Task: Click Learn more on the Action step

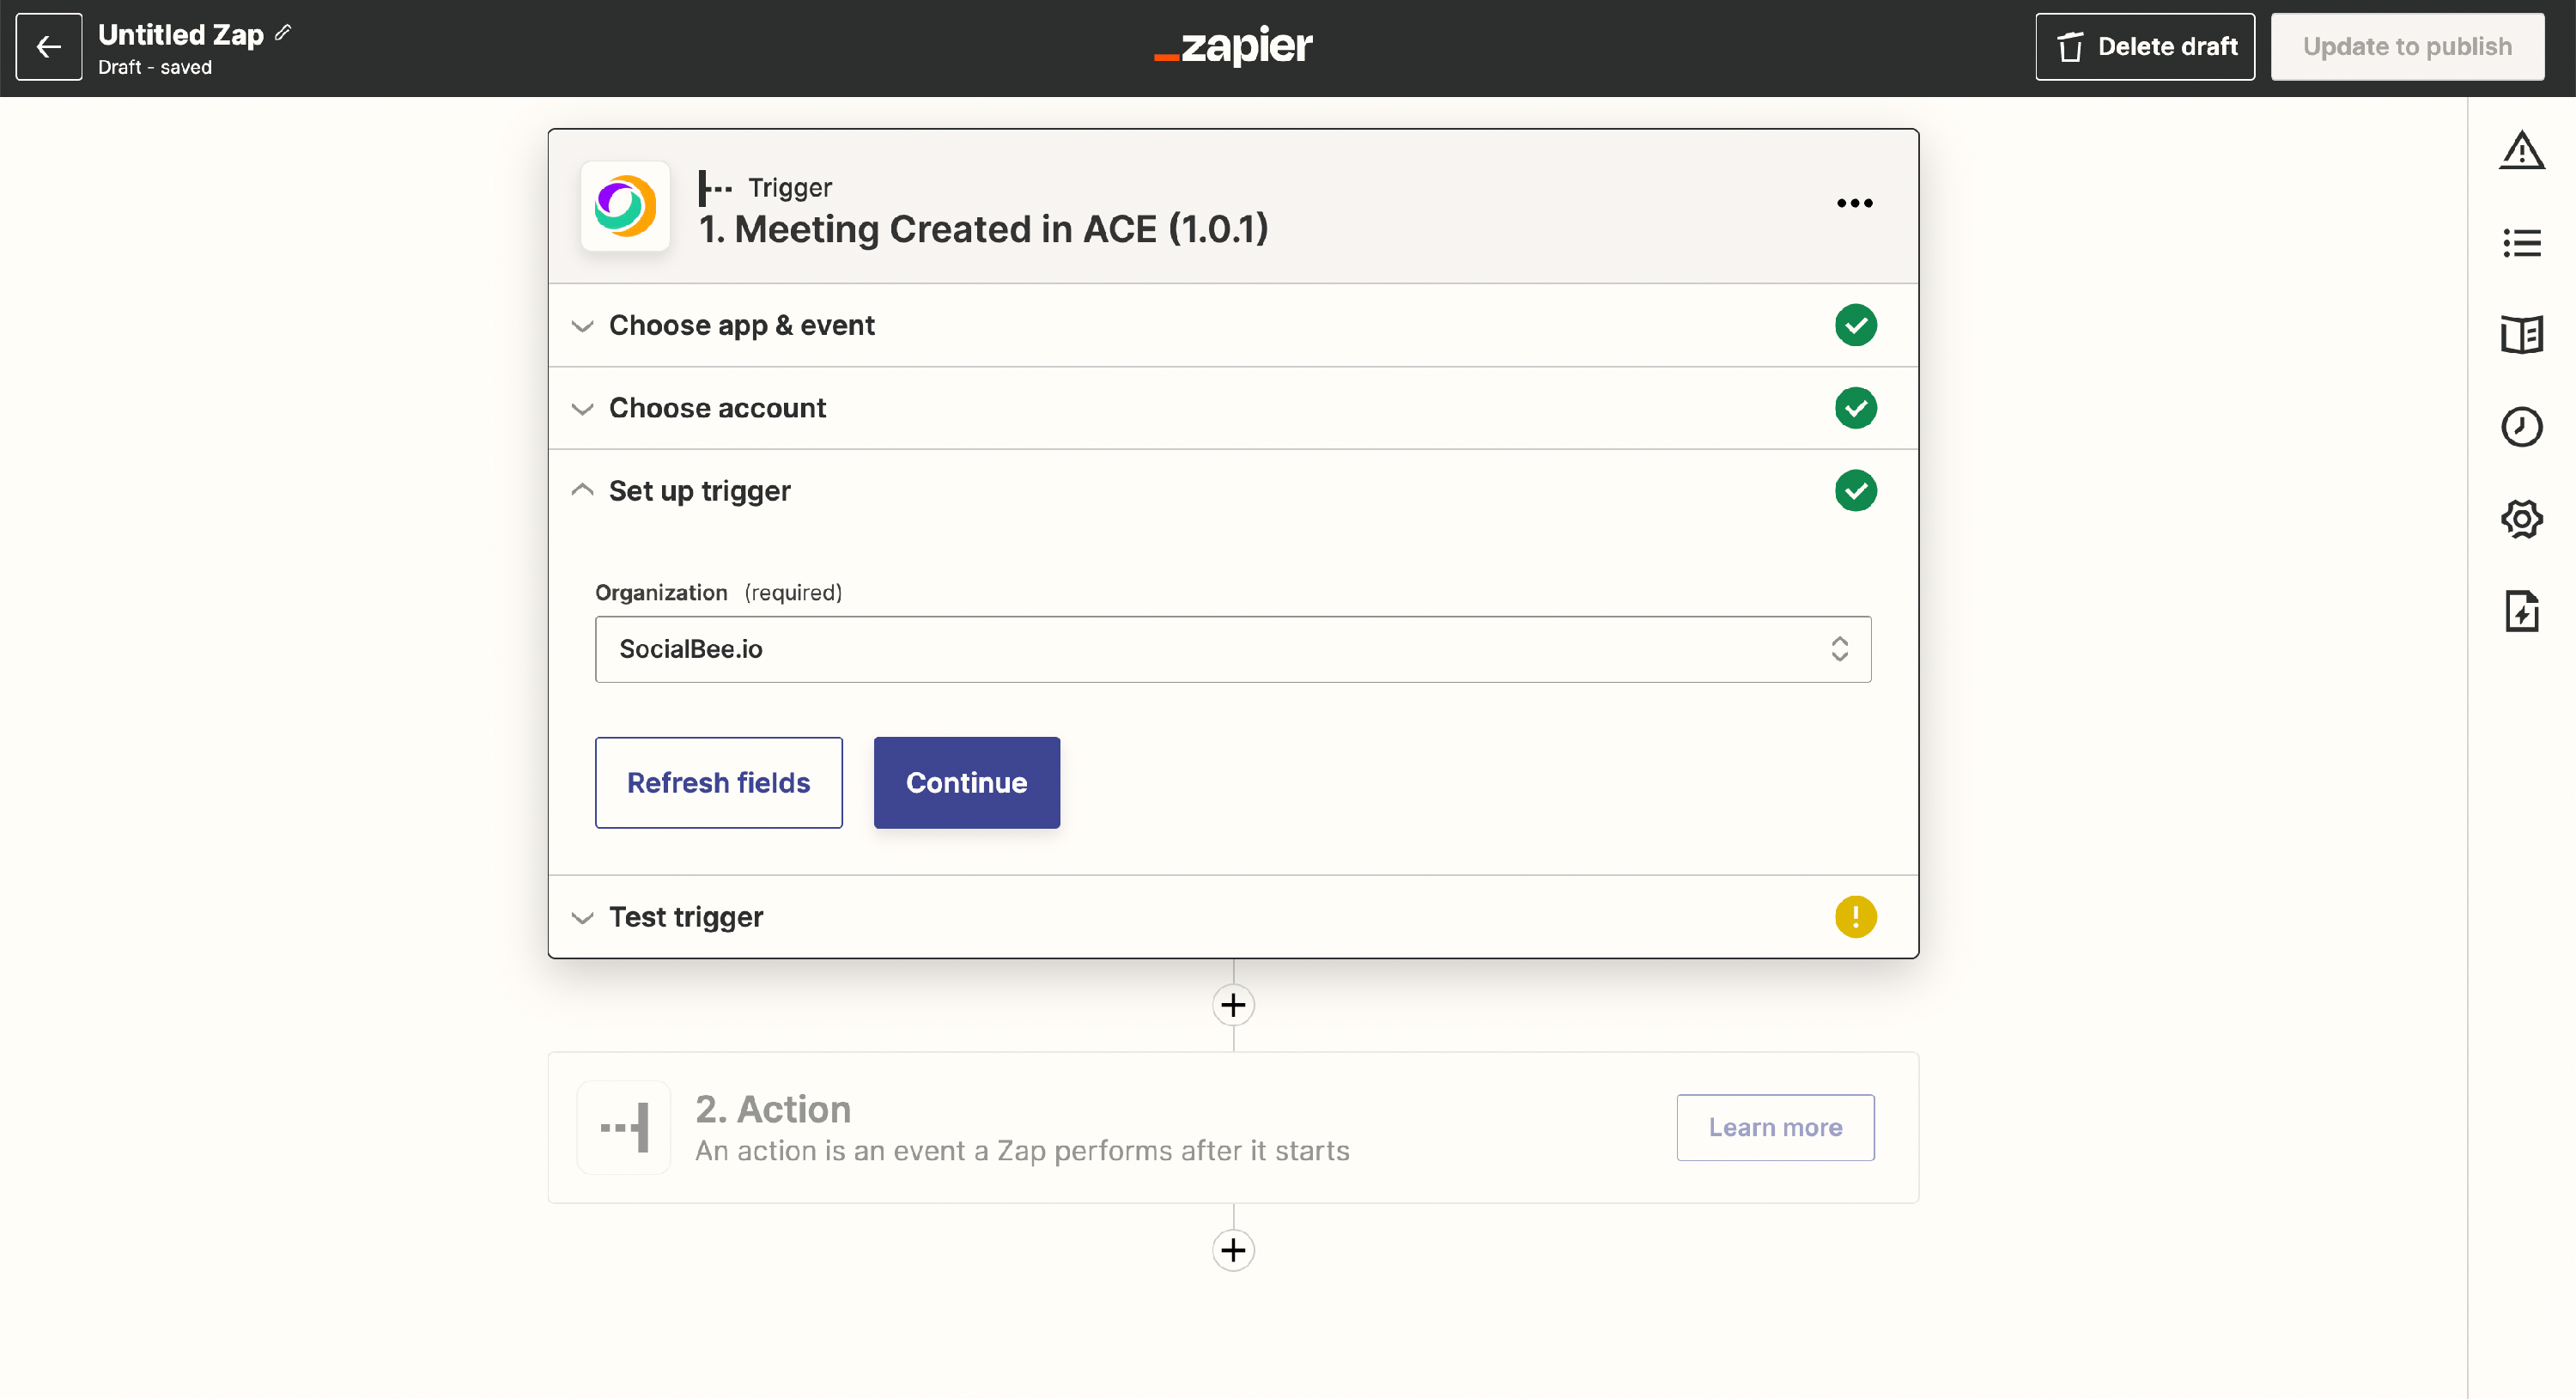Action: (x=1774, y=1127)
